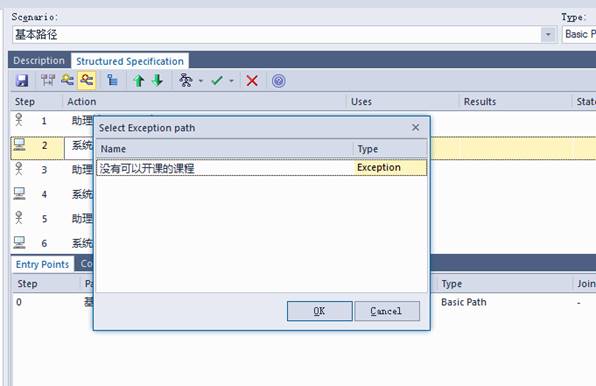Click the Exception type cell in the dialog

pyautogui.click(x=390, y=168)
